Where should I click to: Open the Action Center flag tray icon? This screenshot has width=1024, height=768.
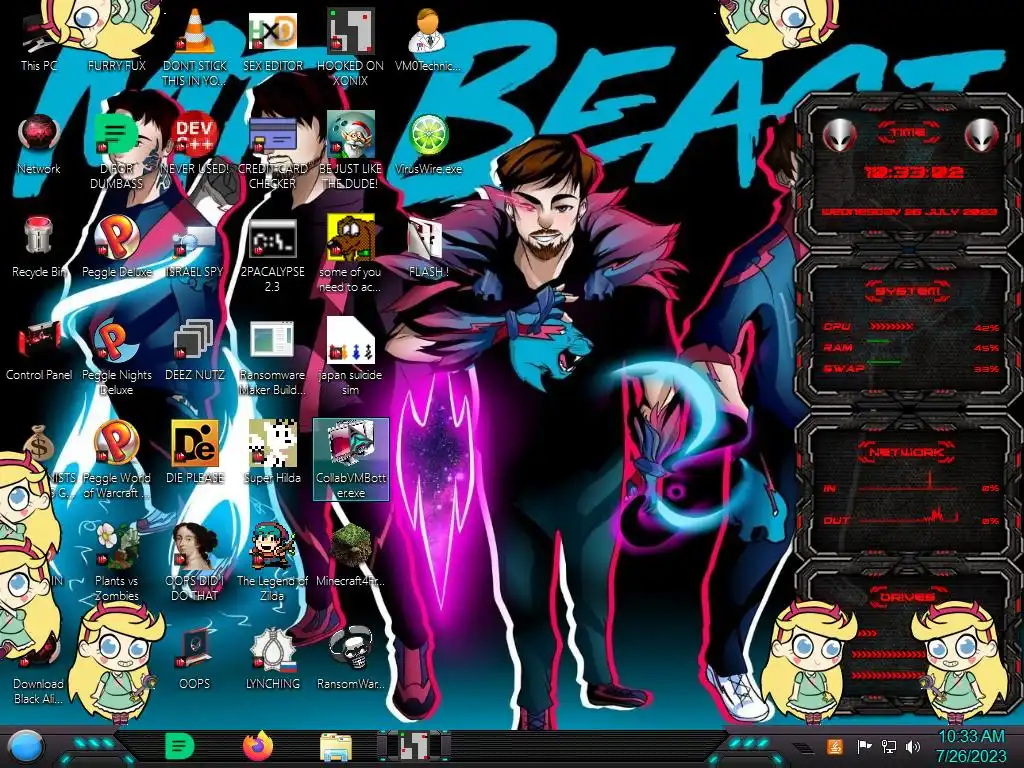[x=865, y=746]
